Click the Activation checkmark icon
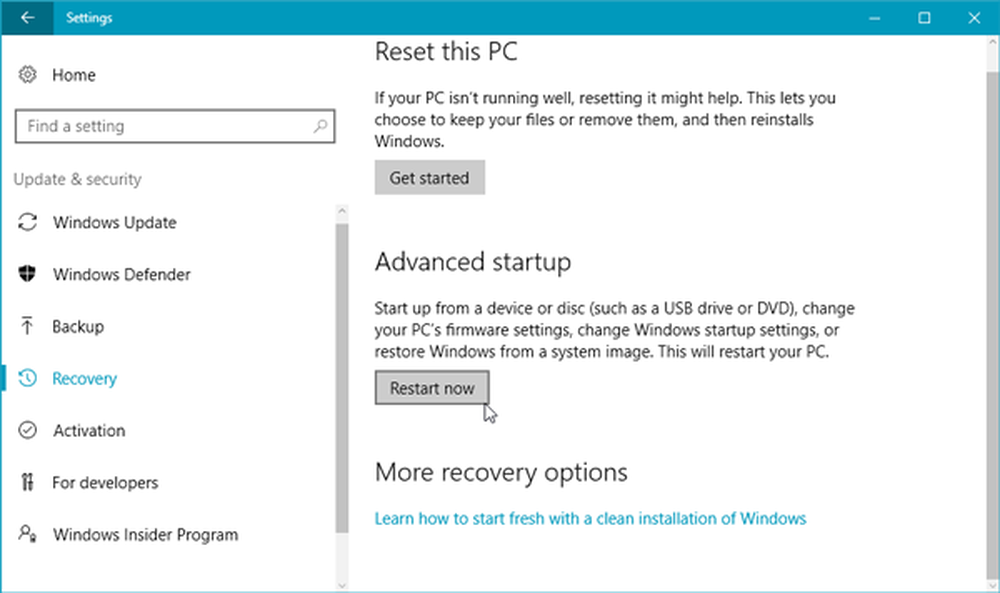The height and width of the screenshot is (593, 1000). pyautogui.click(x=27, y=430)
